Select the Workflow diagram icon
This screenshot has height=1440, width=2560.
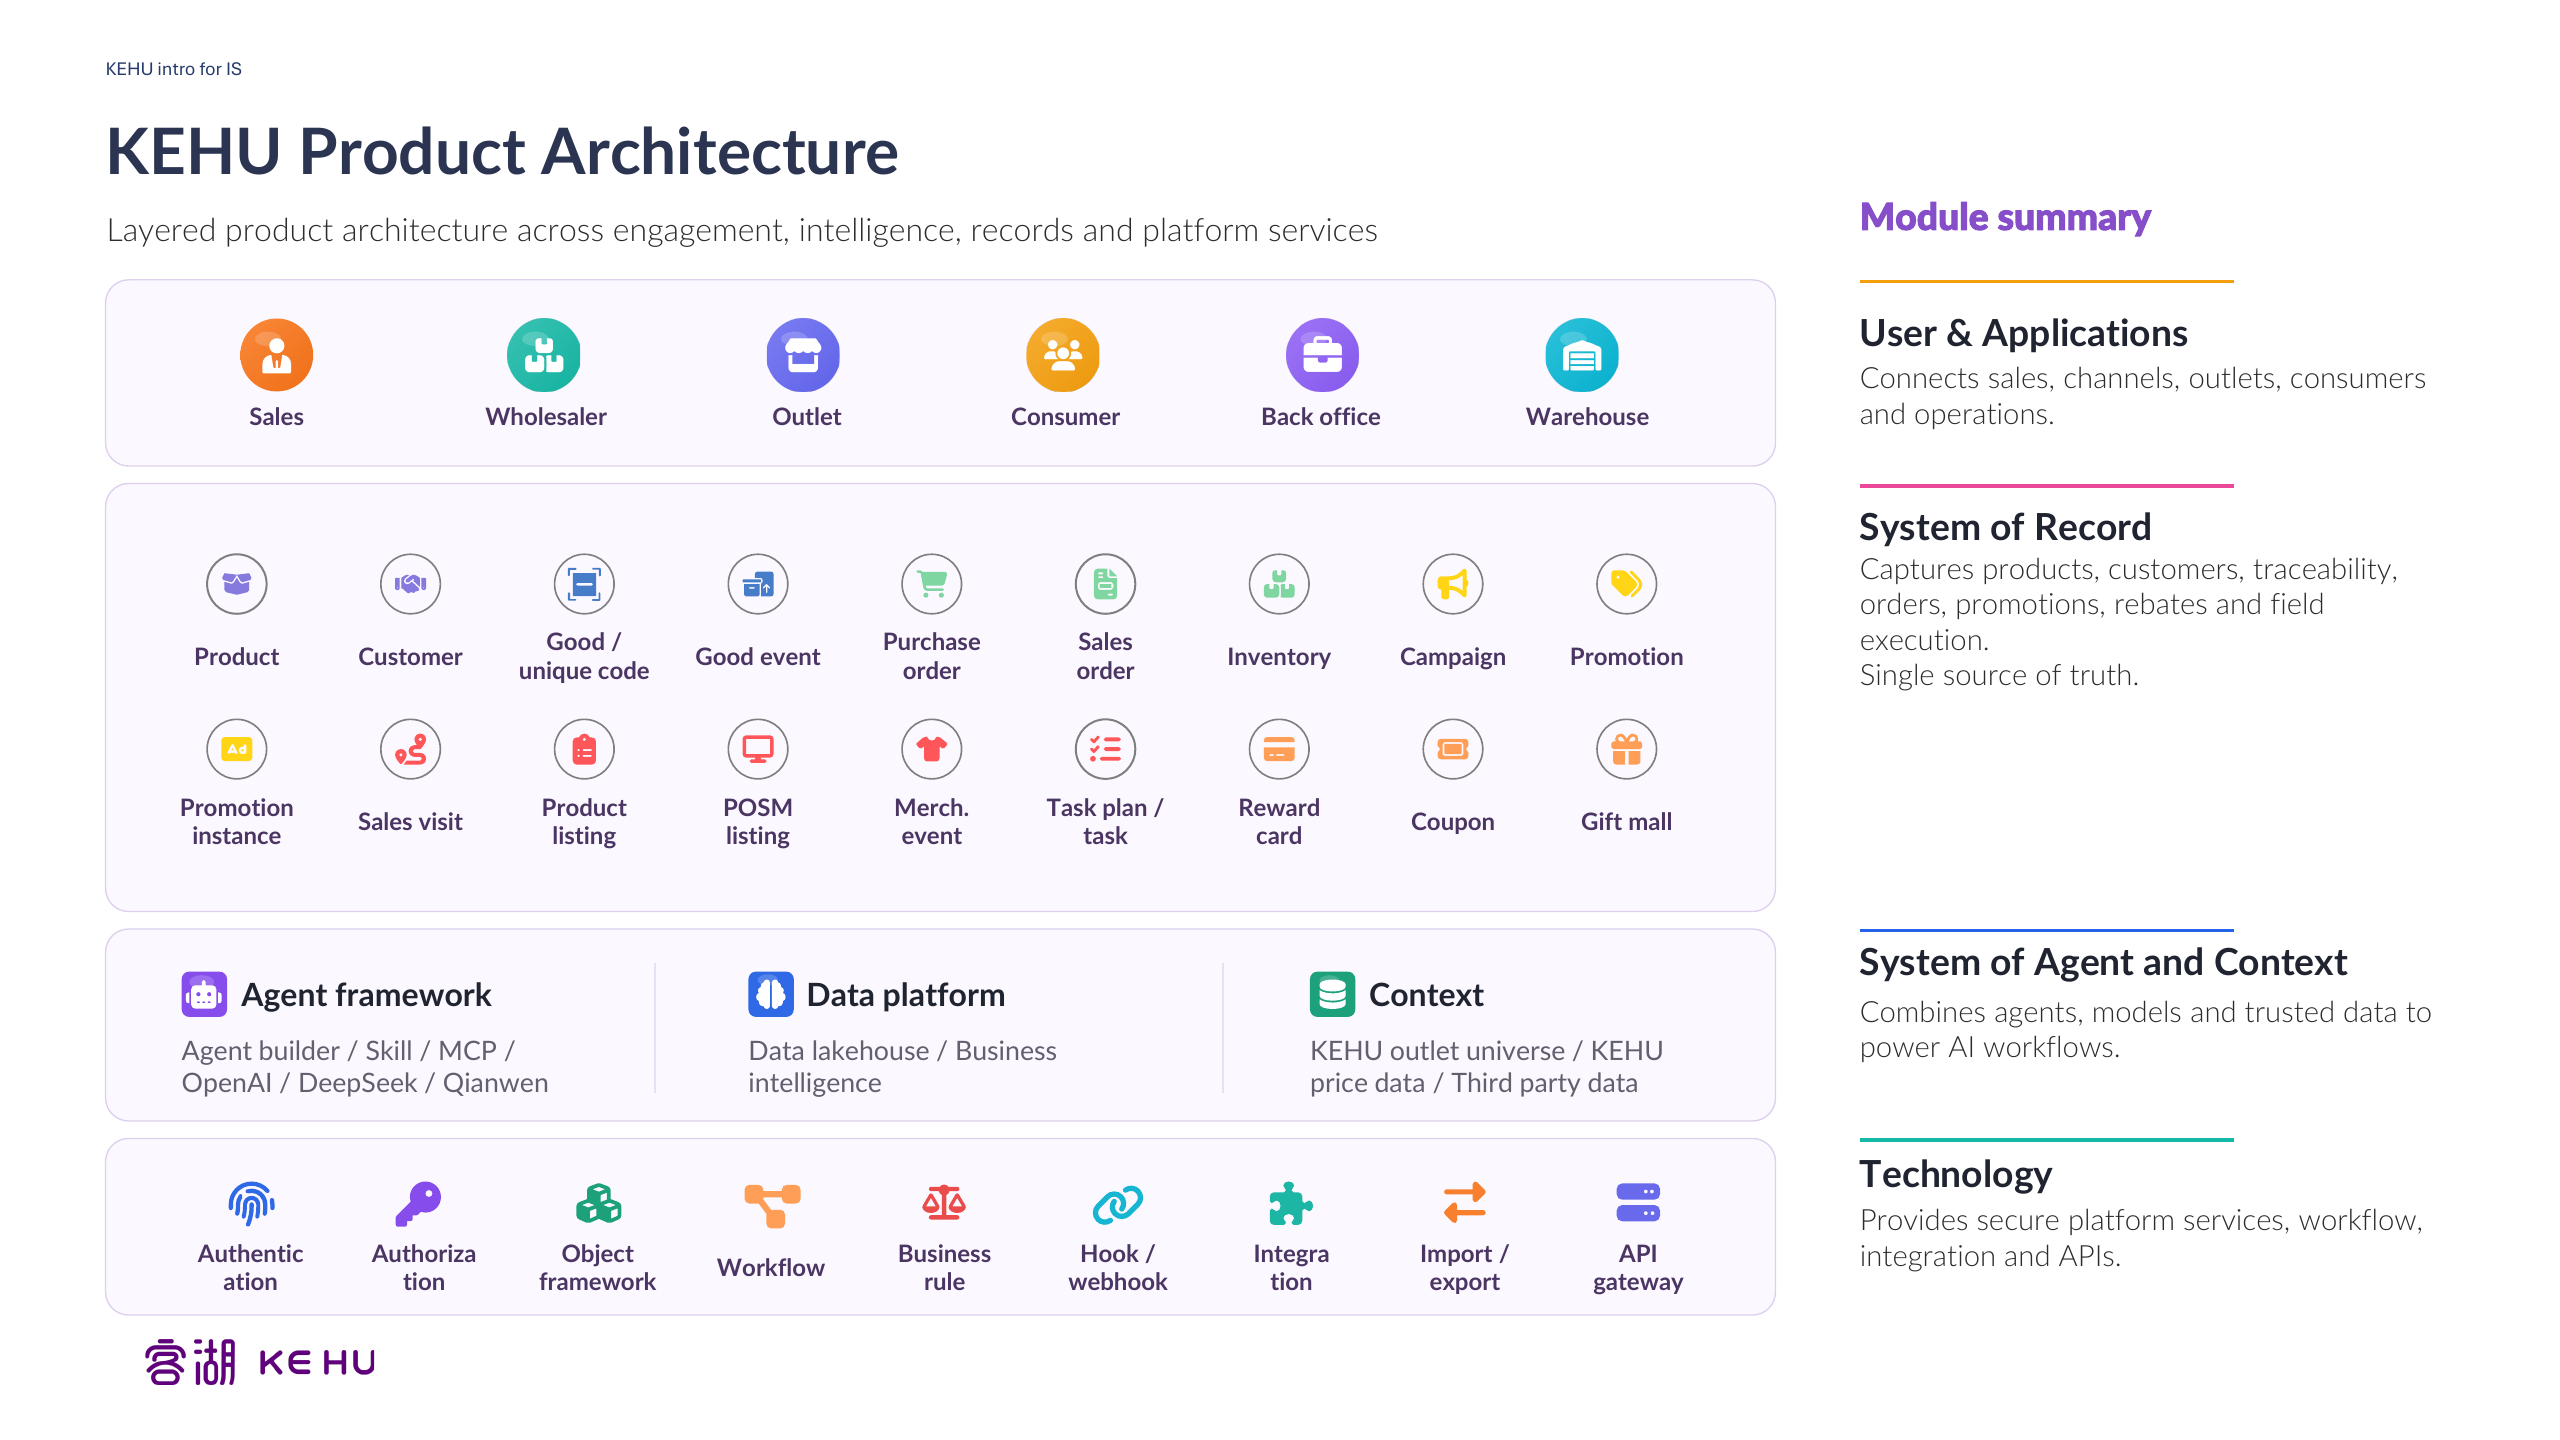pos(772,1205)
